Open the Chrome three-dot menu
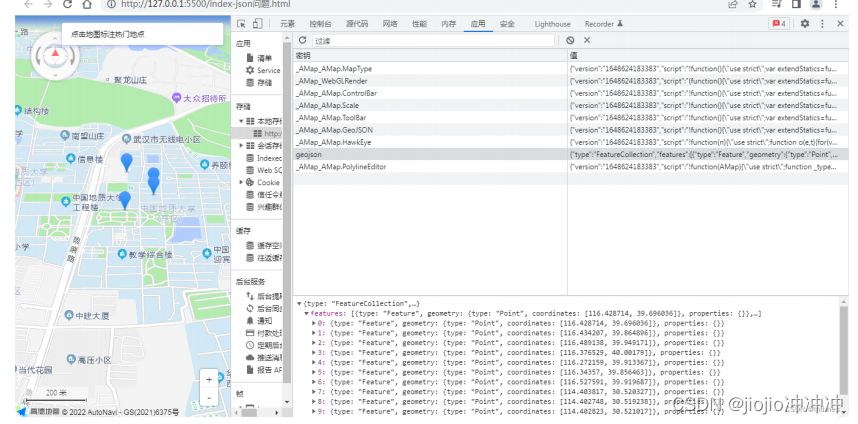 [836, 4]
